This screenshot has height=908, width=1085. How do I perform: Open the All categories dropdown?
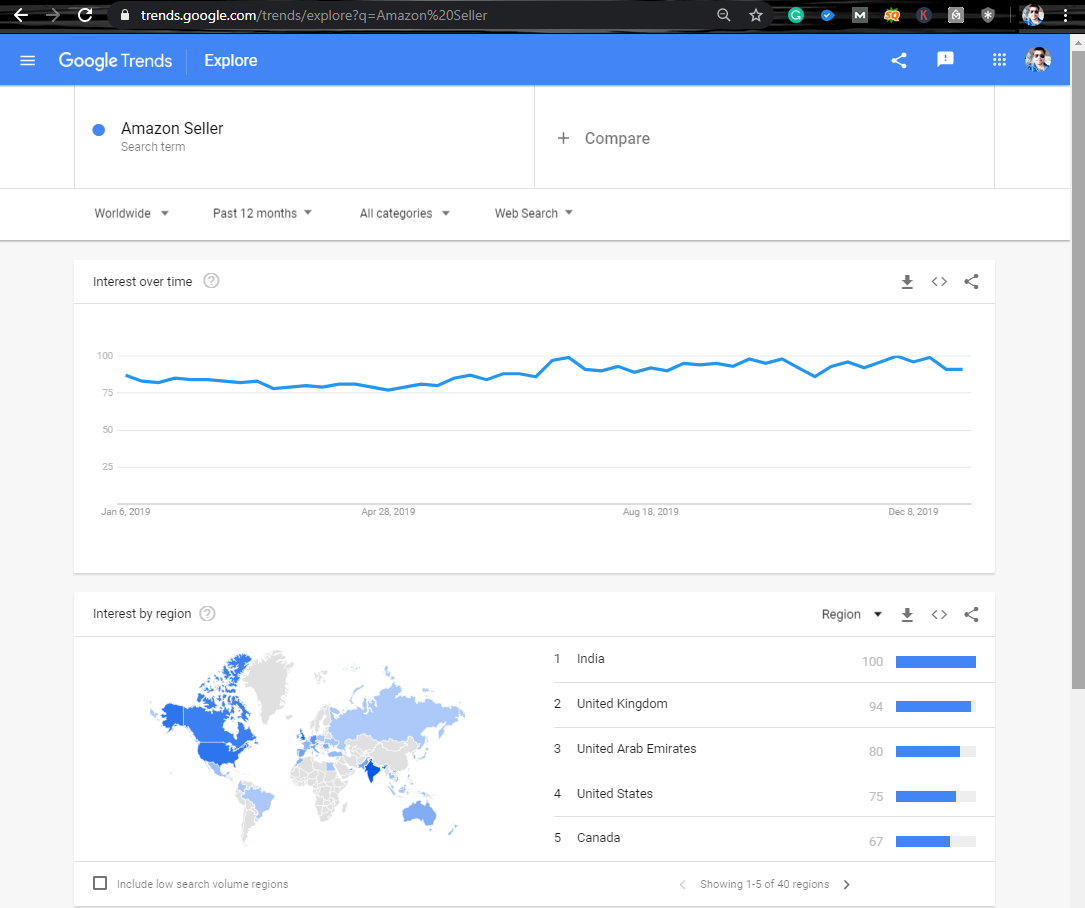click(405, 213)
